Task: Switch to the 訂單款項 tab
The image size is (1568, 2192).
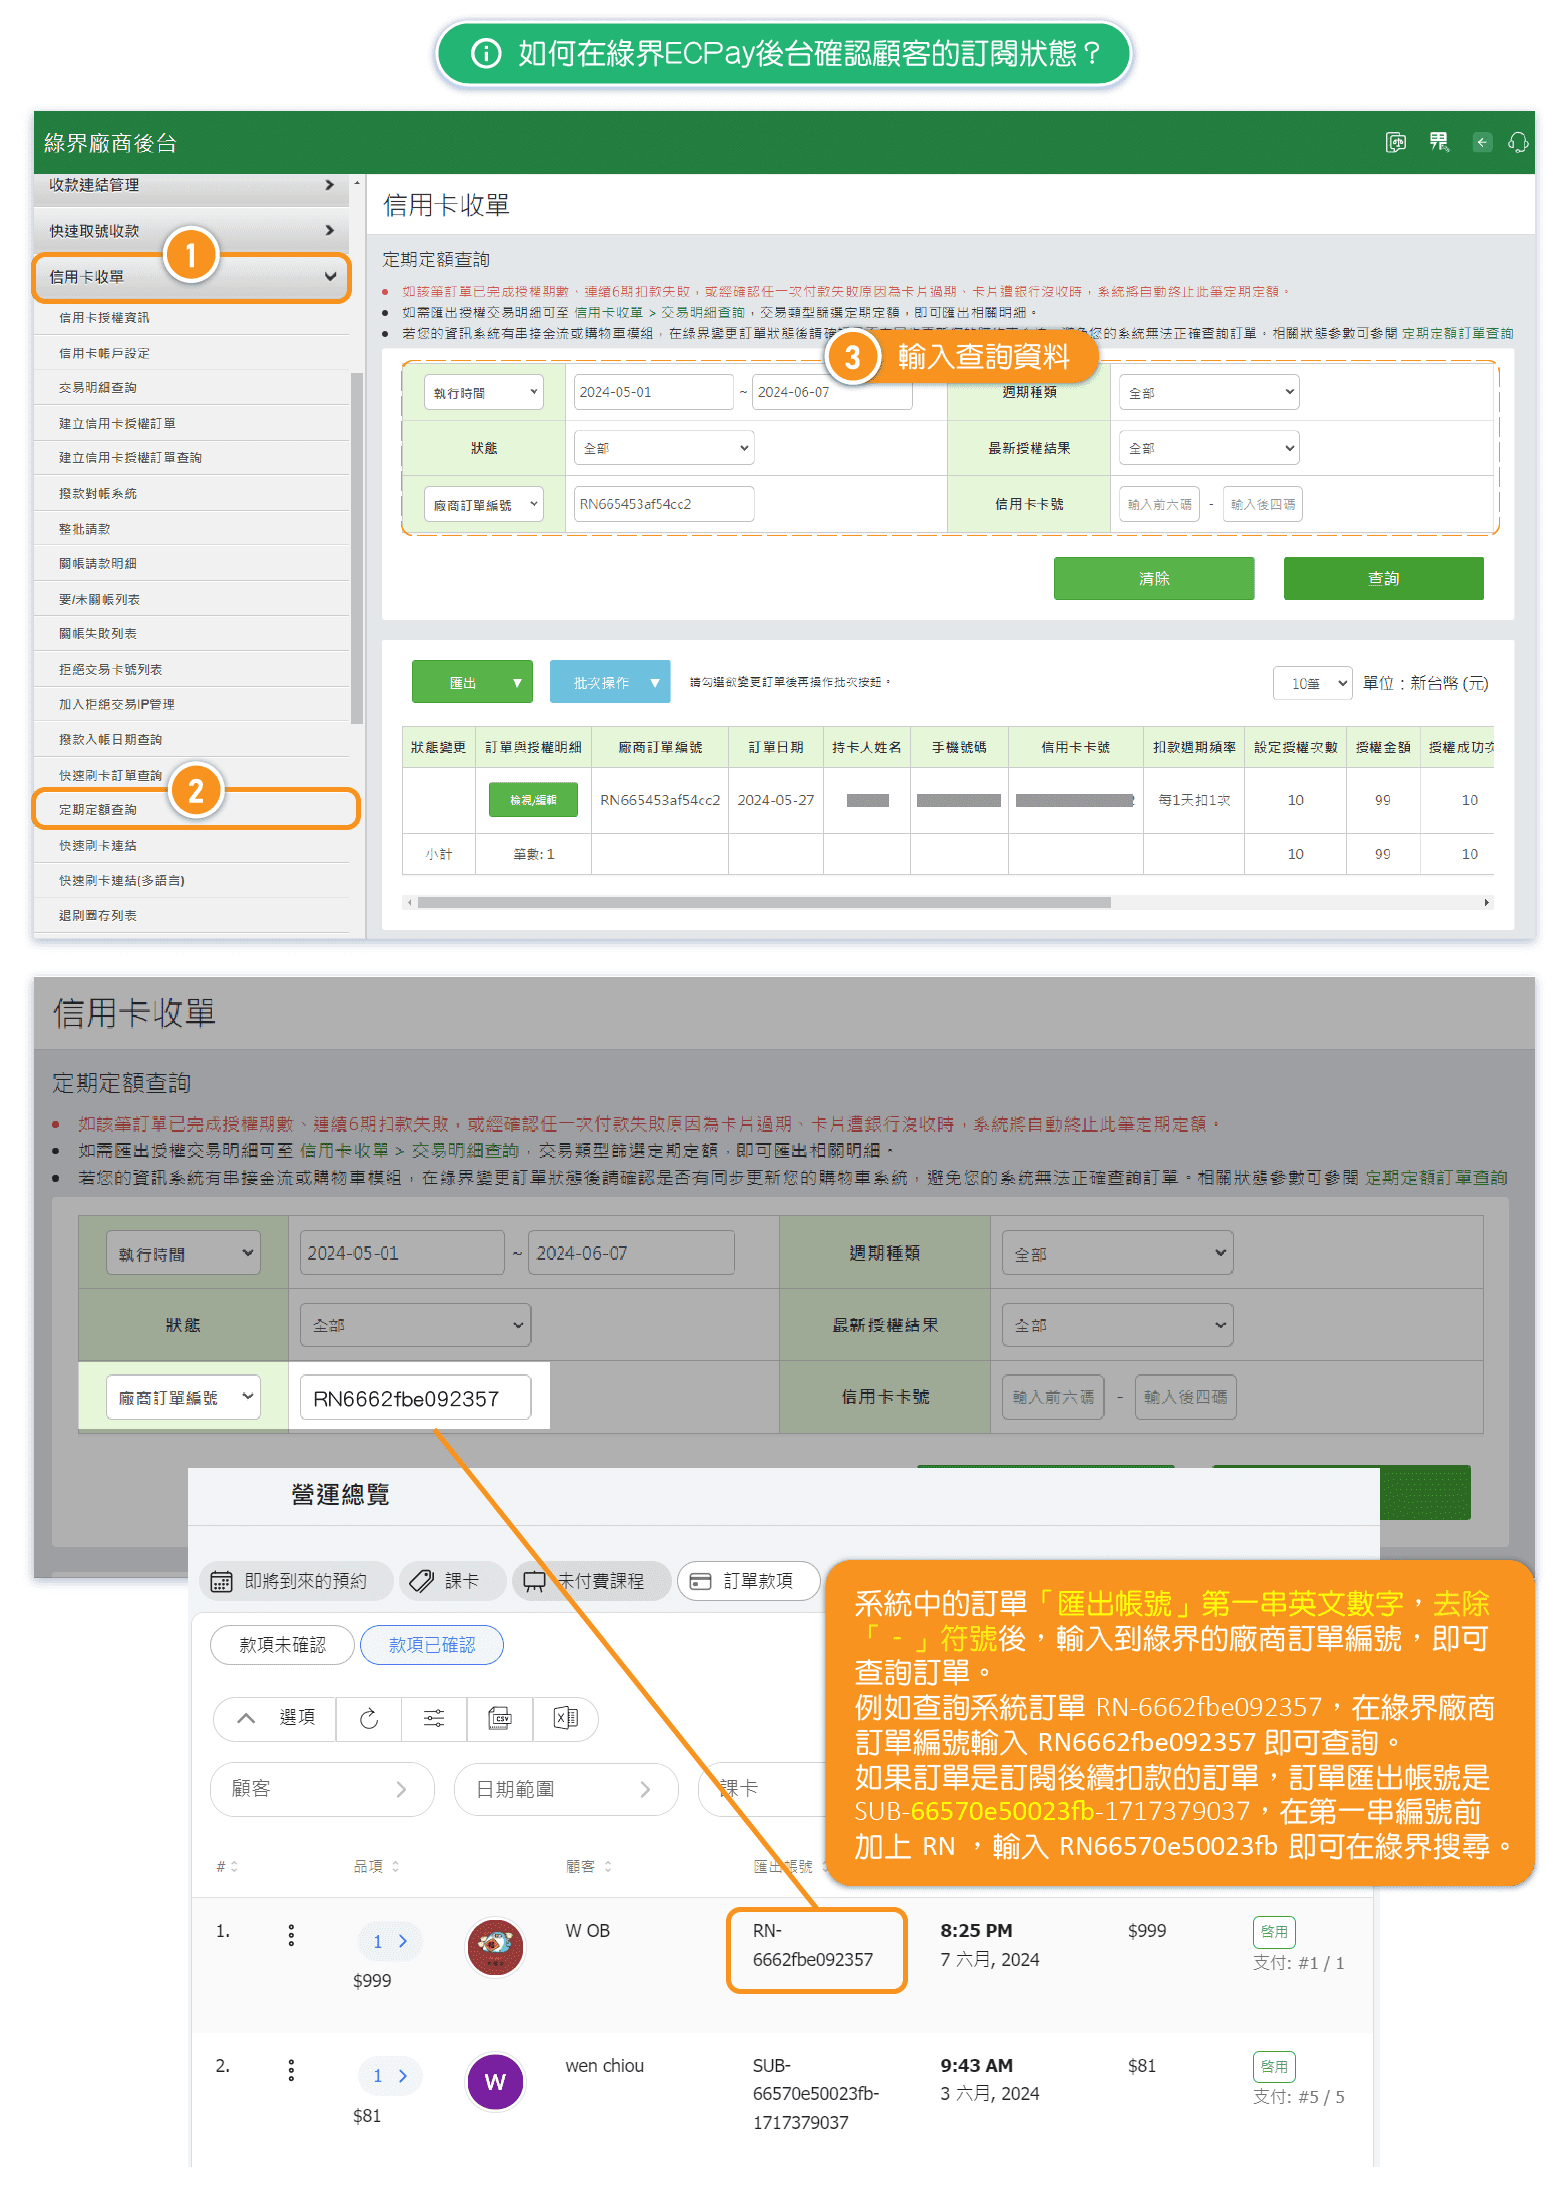Action: click(748, 1581)
